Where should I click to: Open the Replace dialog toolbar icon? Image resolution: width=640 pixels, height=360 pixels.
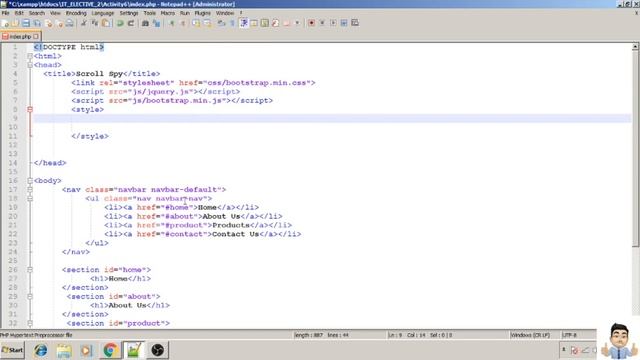click(x=156, y=23)
